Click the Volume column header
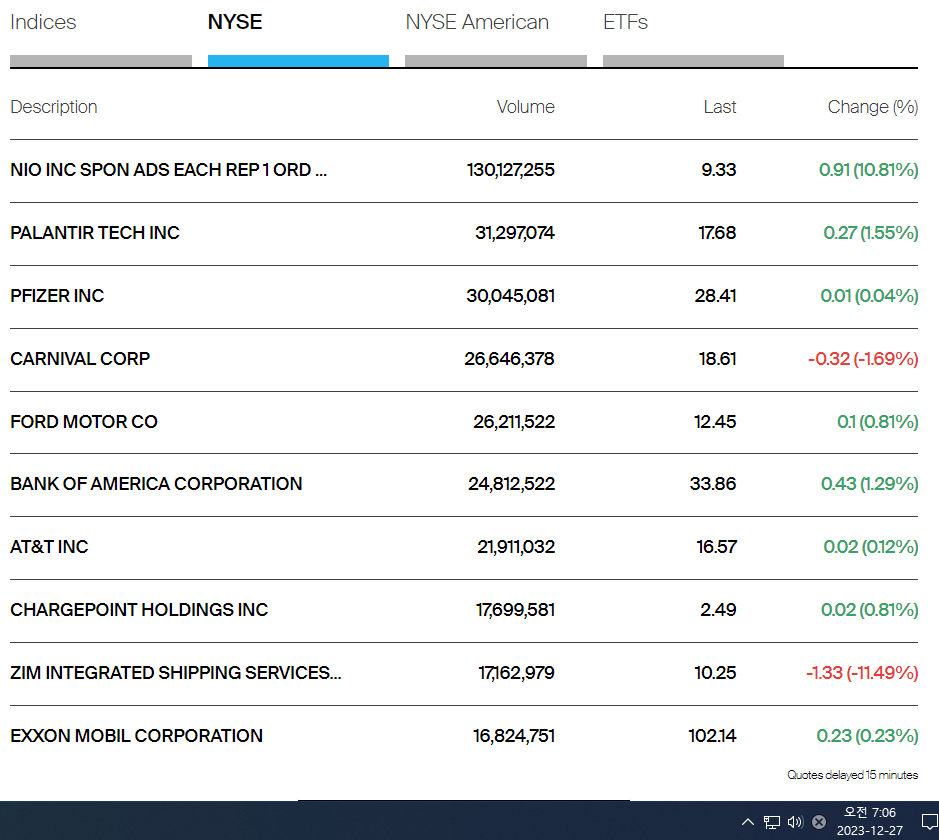 point(525,107)
